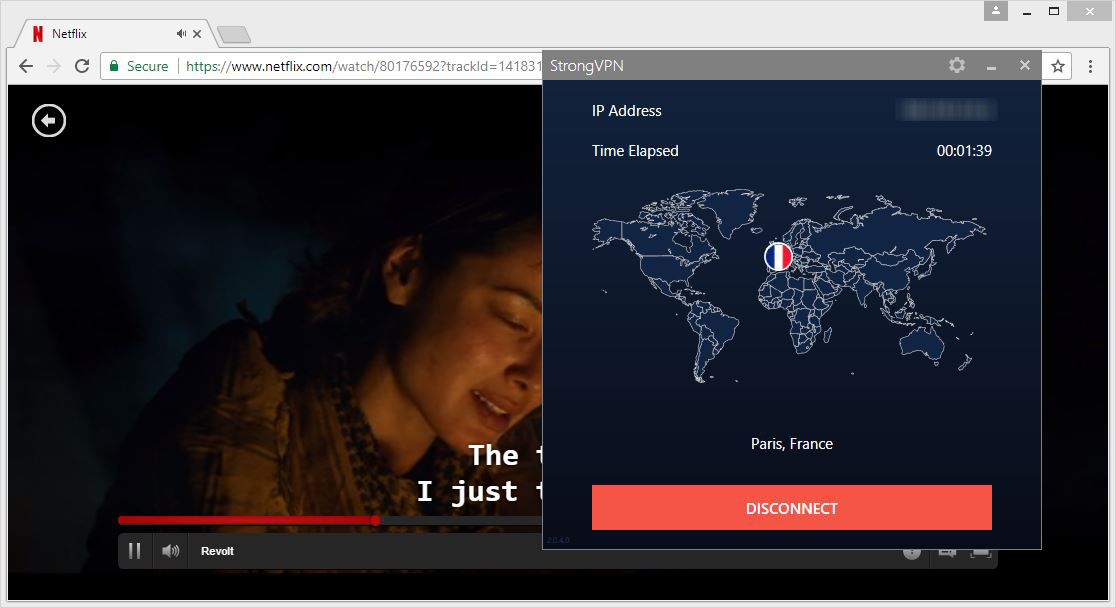1116x608 pixels.
Task: Mute the Netflix player volume
Action: pyautogui.click(x=171, y=551)
